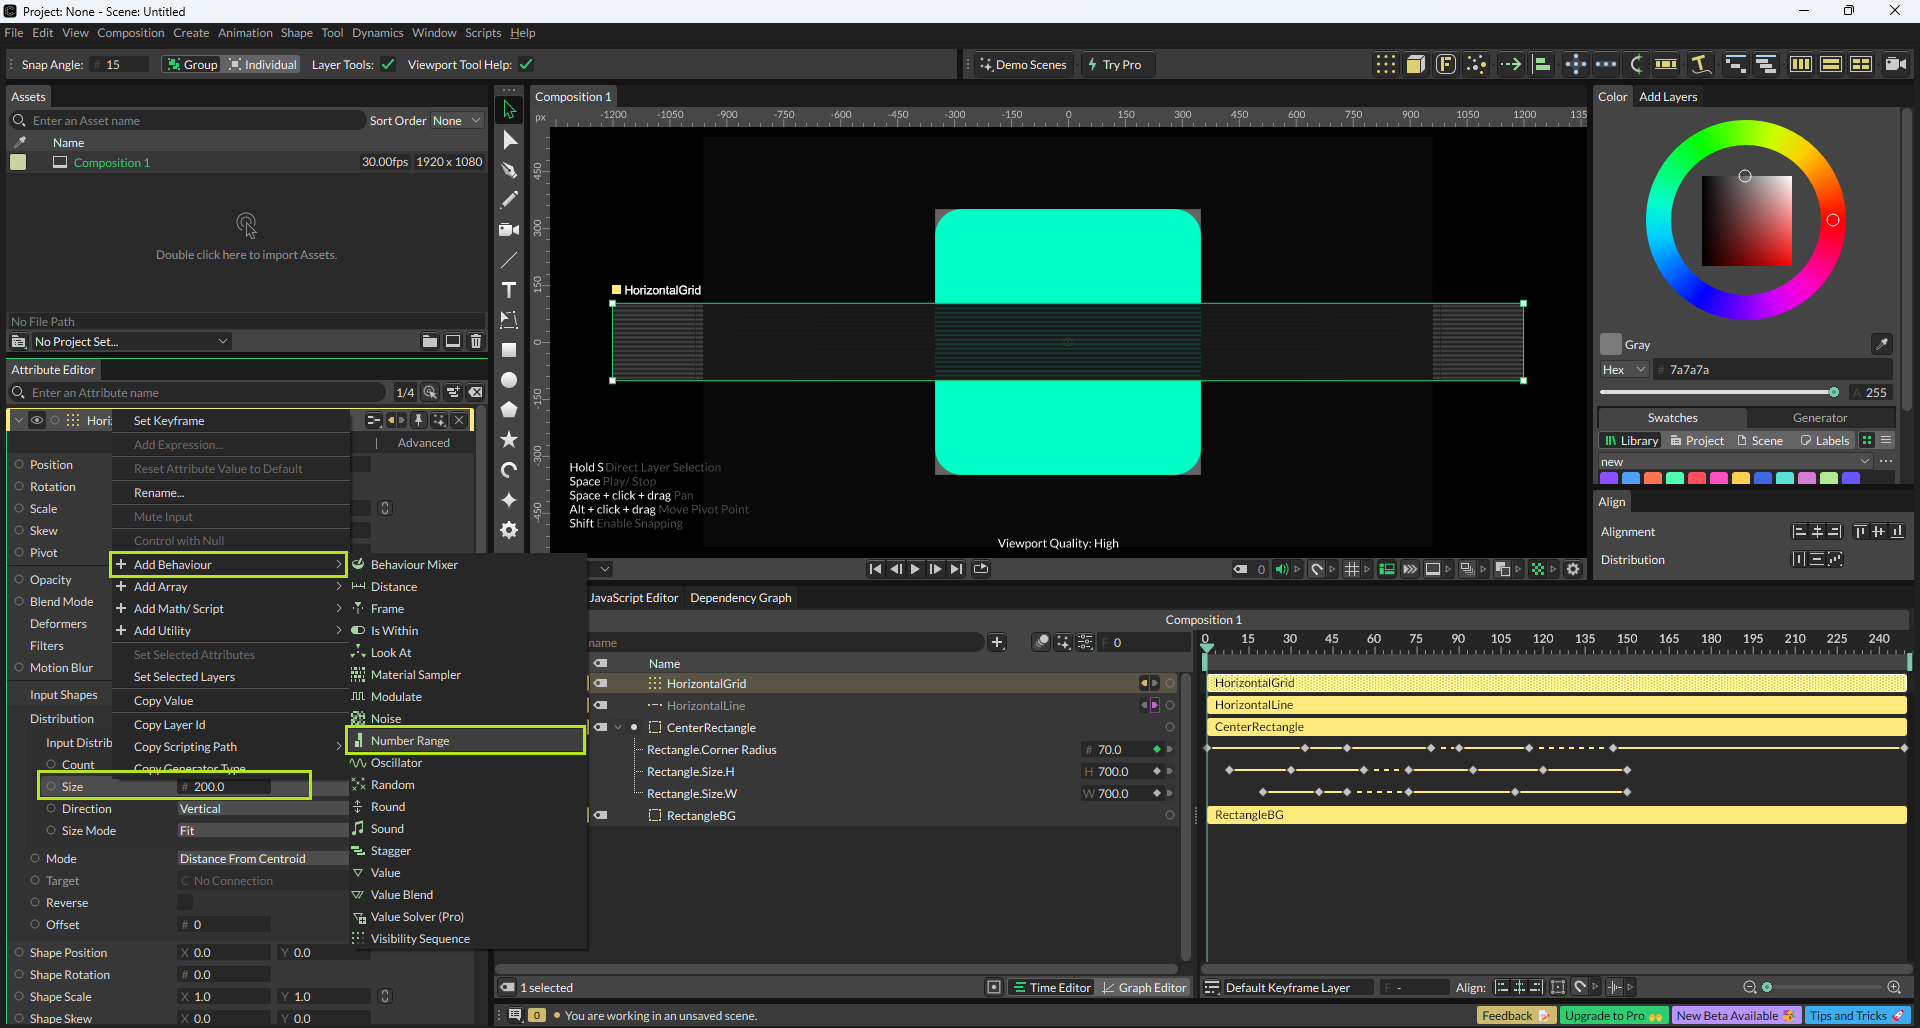Choose the Ellipse shape tool
The image size is (1920, 1028).
tap(509, 380)
